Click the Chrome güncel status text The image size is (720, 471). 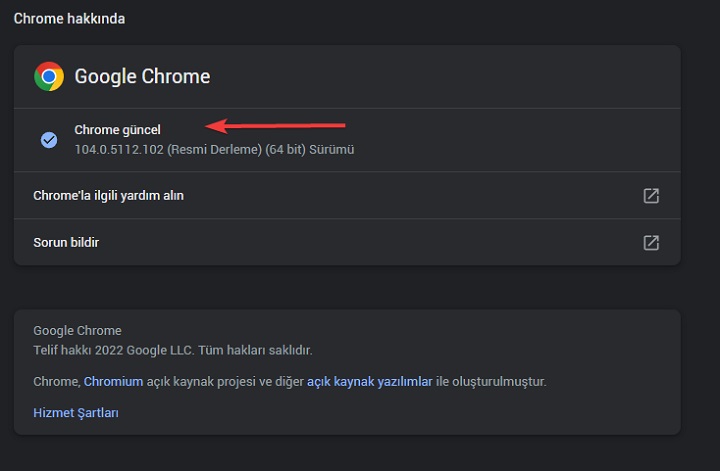pos(118,130)
